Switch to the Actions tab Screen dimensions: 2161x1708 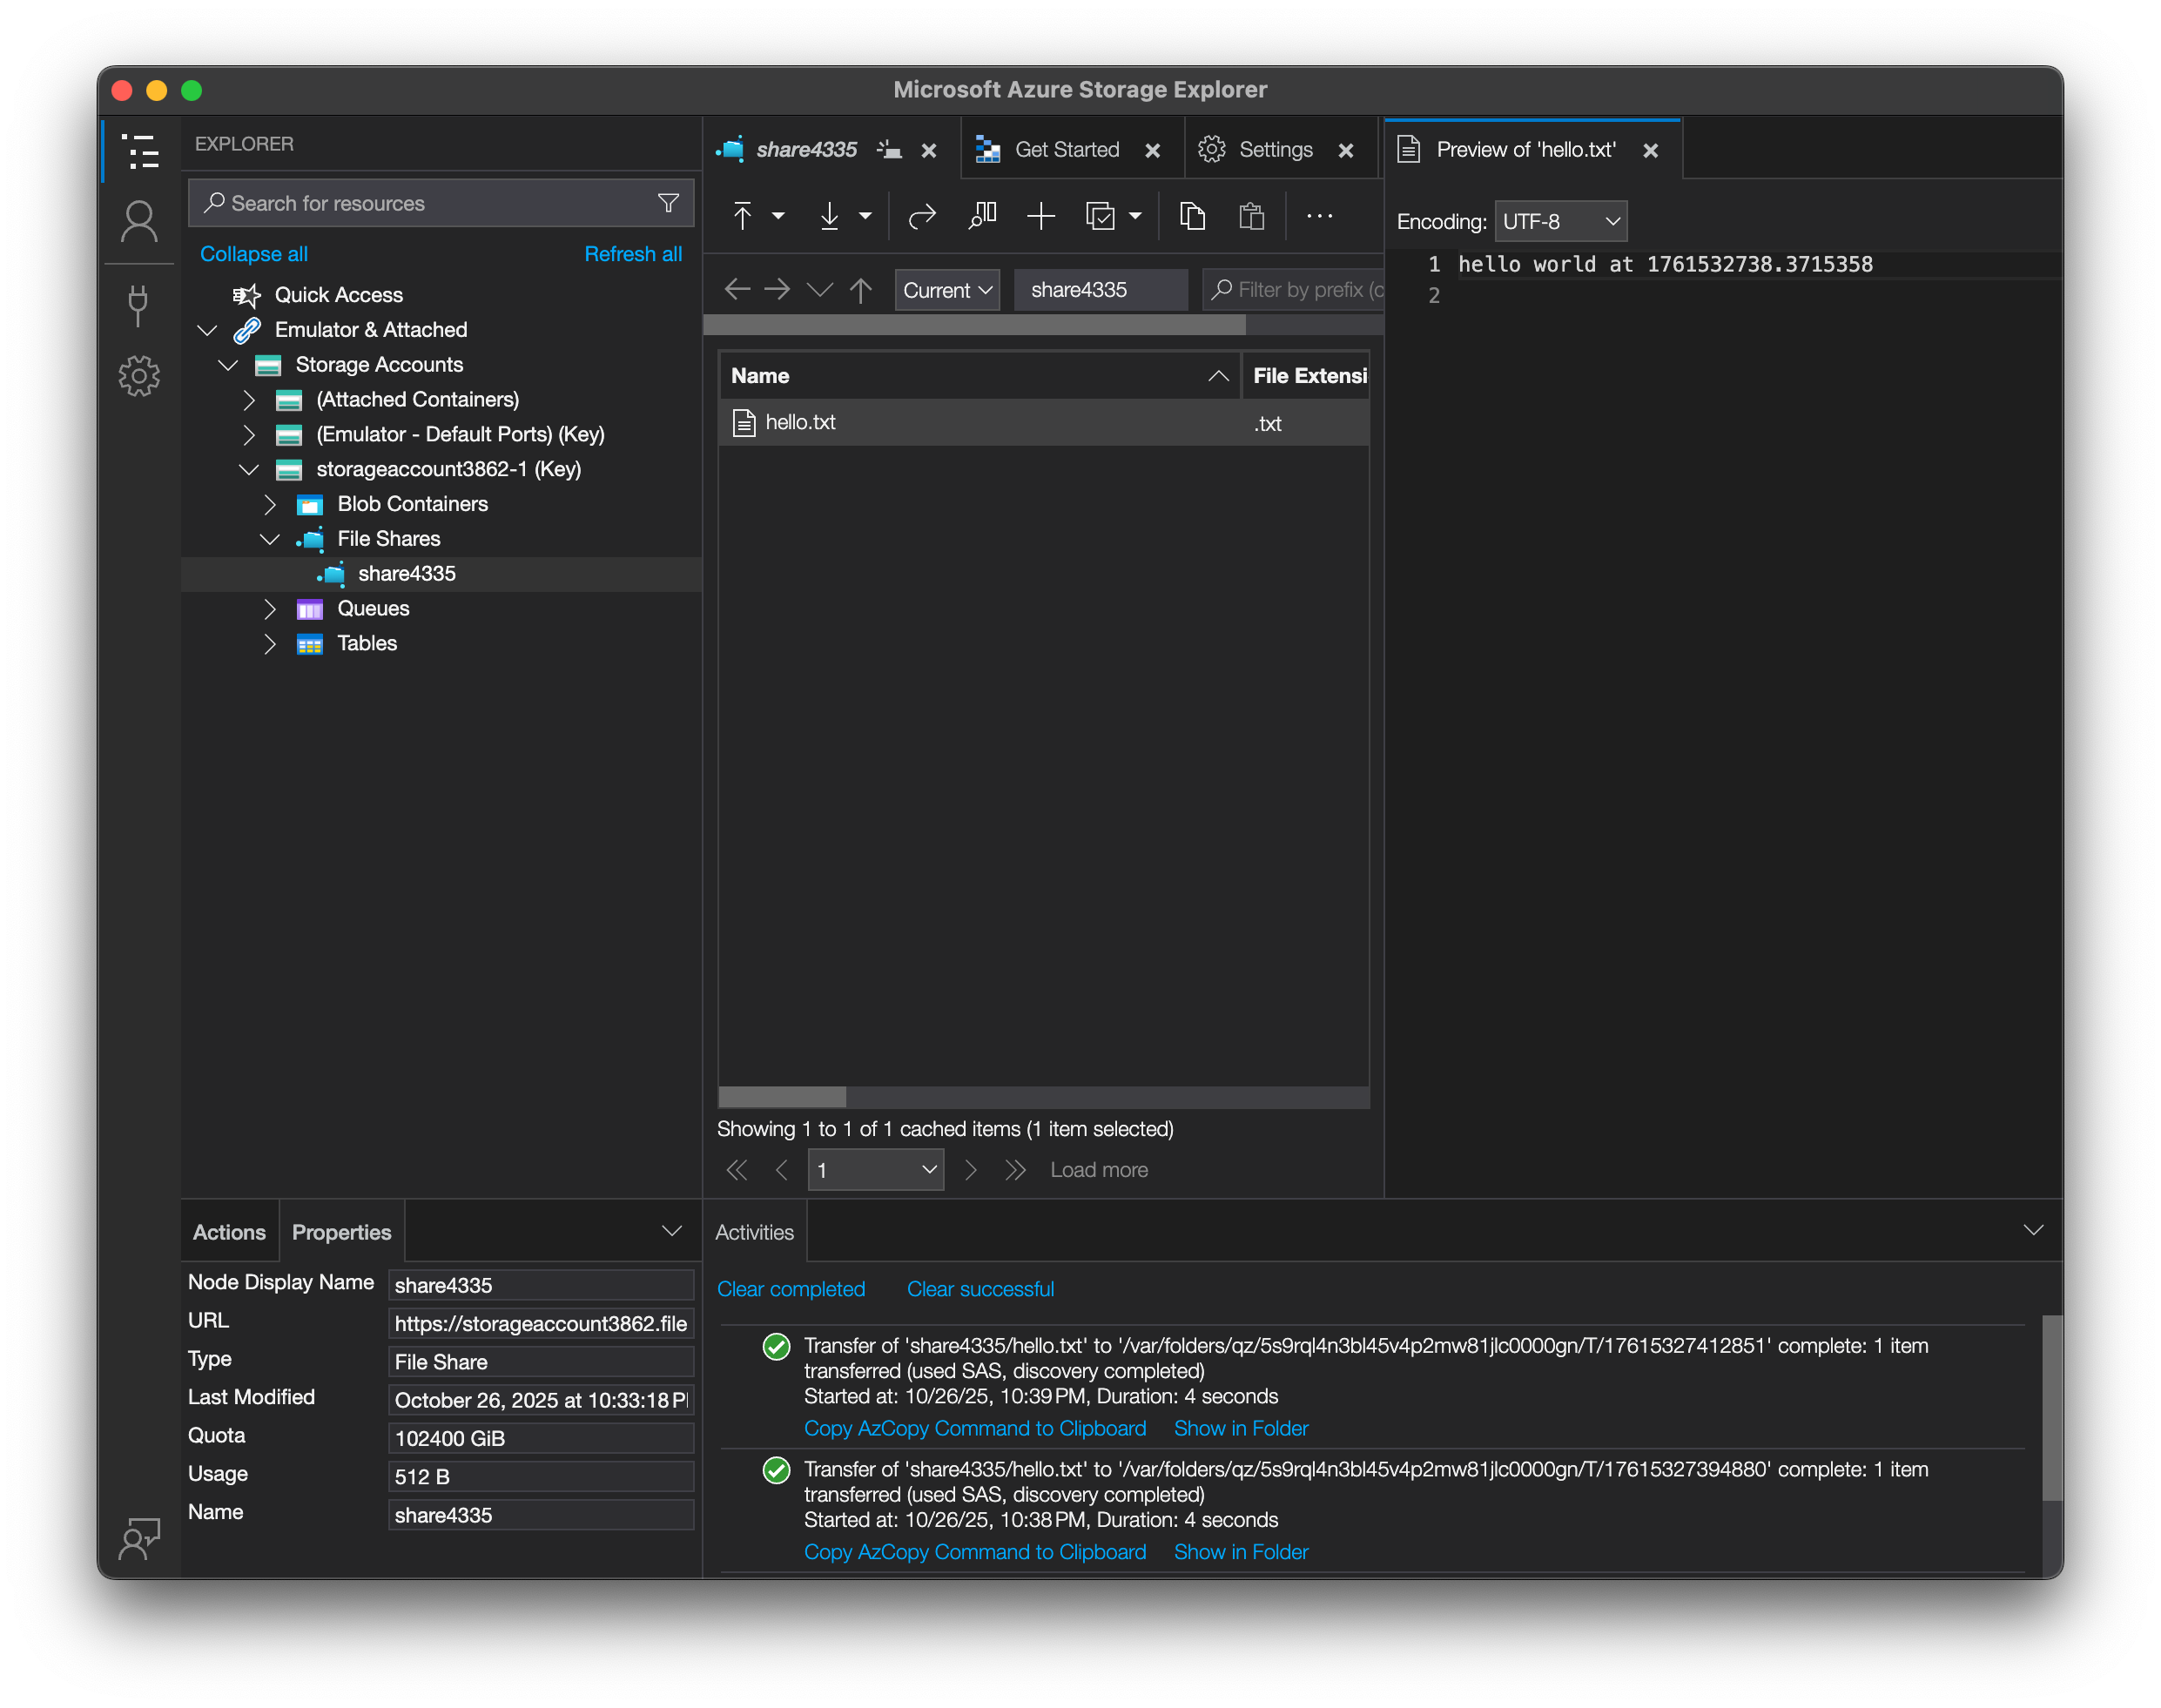click(229, 1232)
